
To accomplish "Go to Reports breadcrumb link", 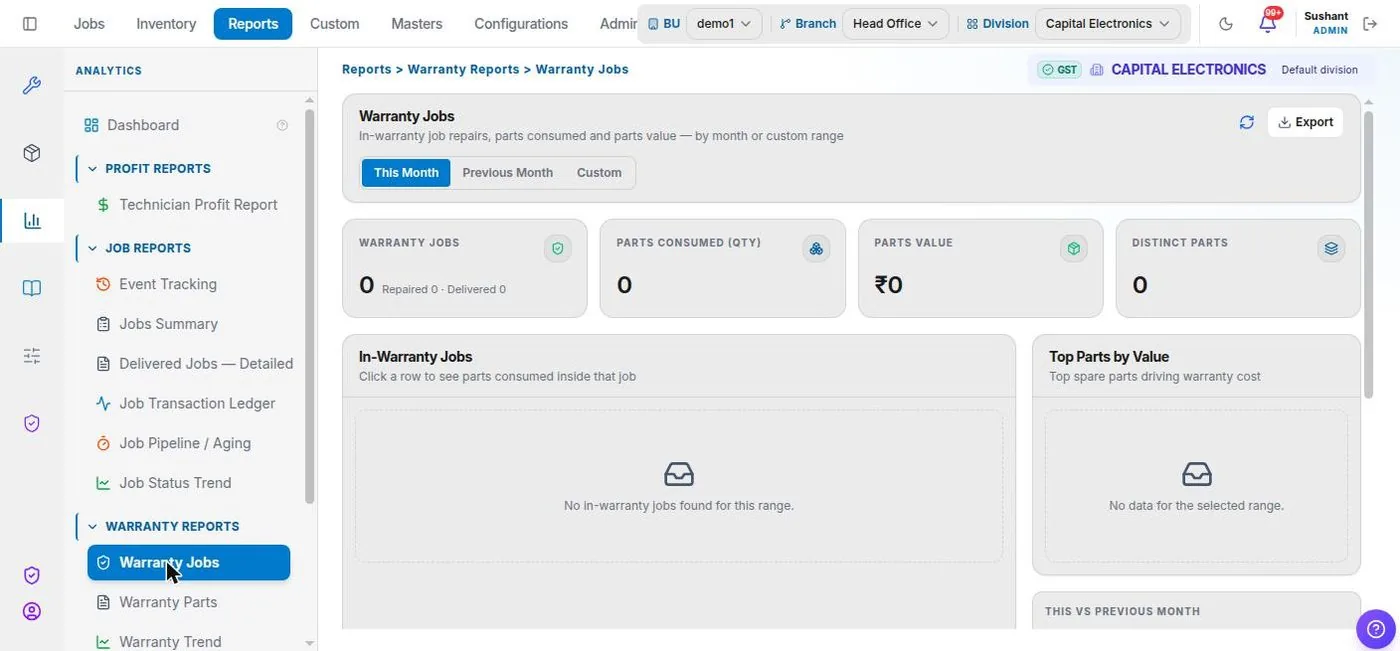I will click(x=367, y=70).
